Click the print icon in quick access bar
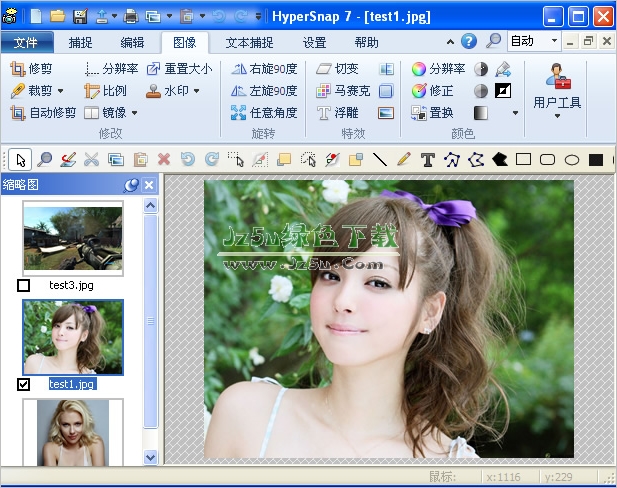Viewport: 617px width, 488px height. (131, 16)
